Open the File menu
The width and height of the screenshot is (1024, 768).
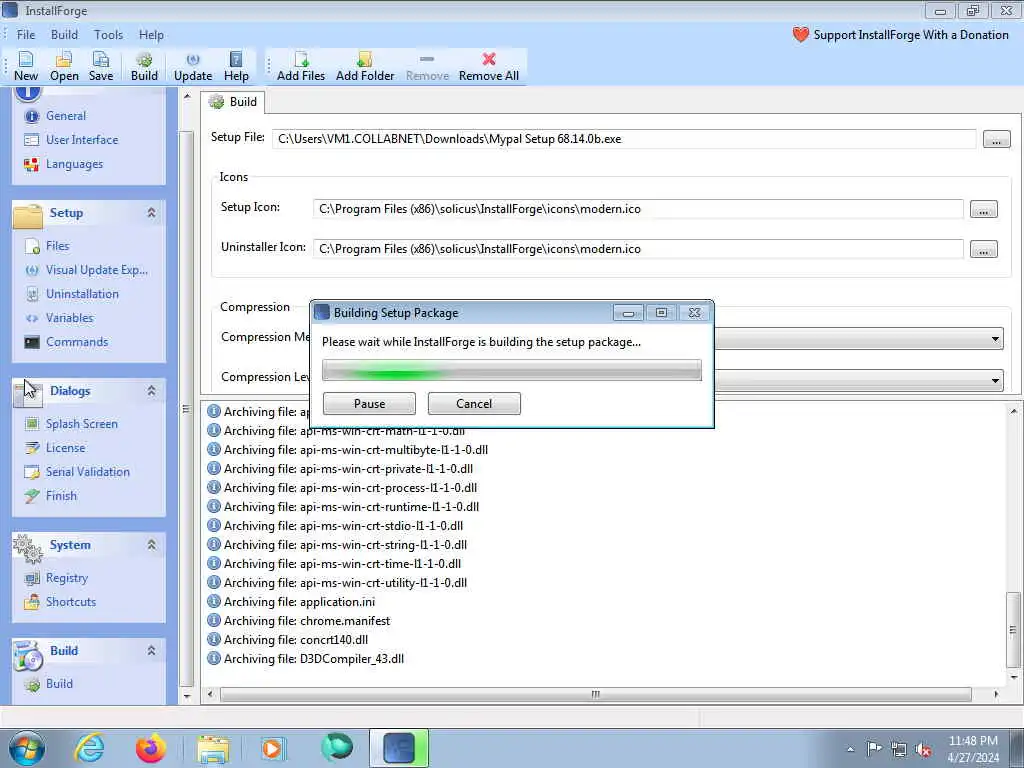26,35
